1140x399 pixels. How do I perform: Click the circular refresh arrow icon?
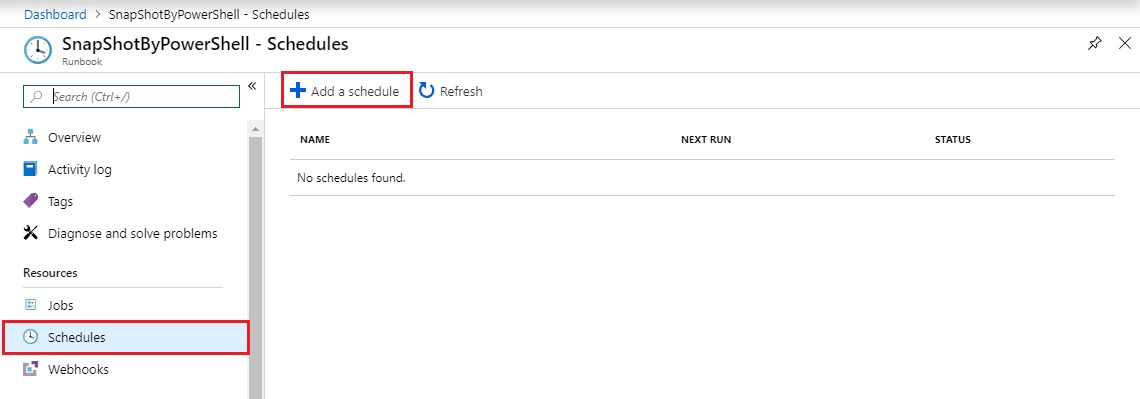pyautogui.click(x=427, y=91)
